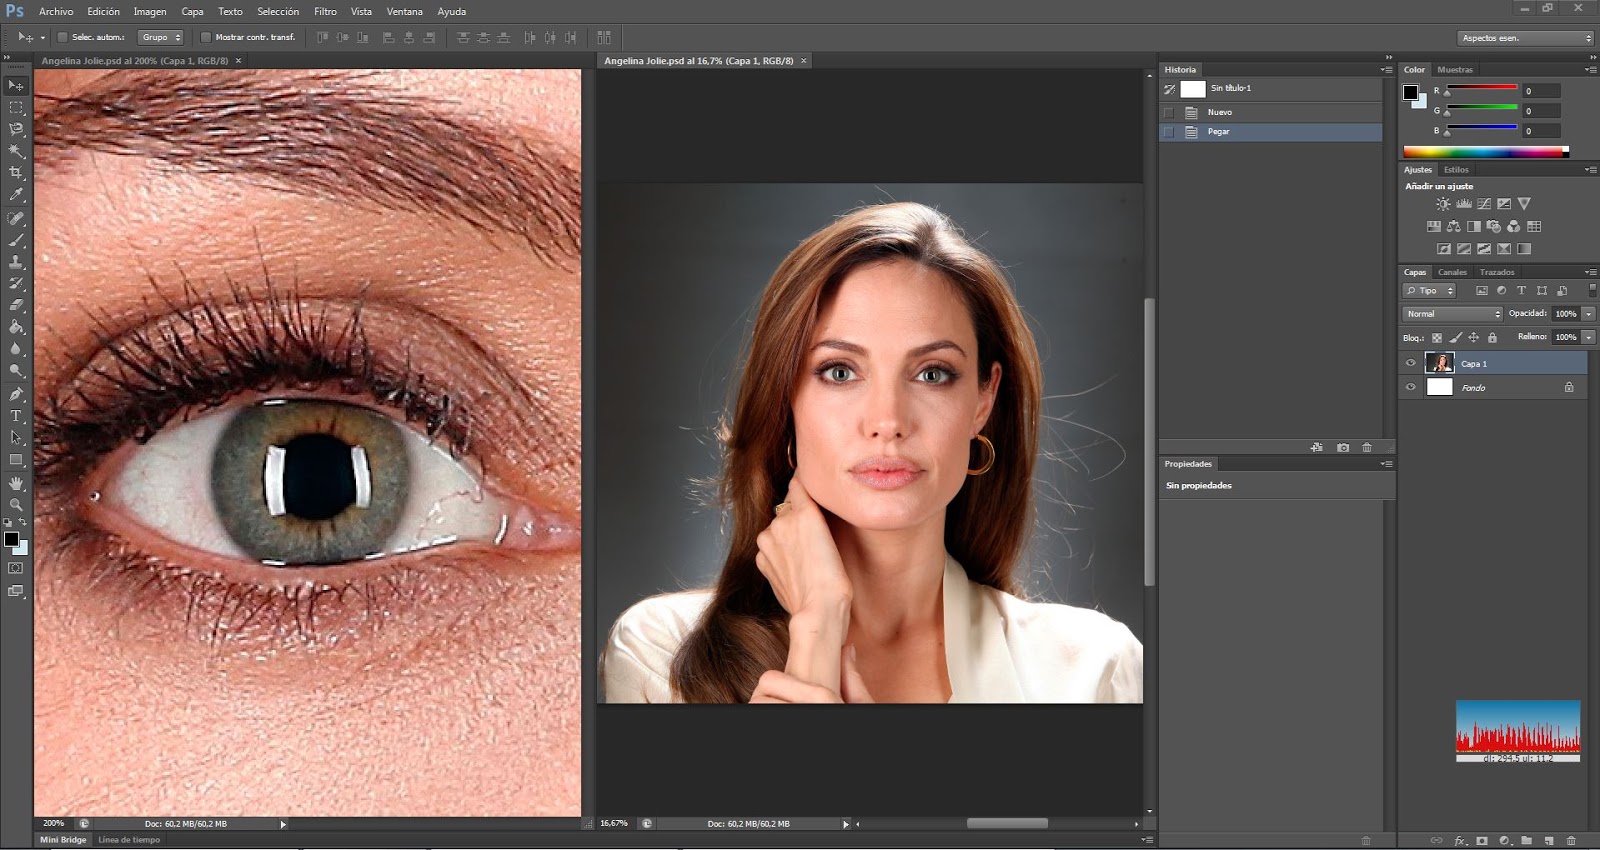Add Levels adjustment icon
The image size is (1600, 850).
[x=1464, y=204]
